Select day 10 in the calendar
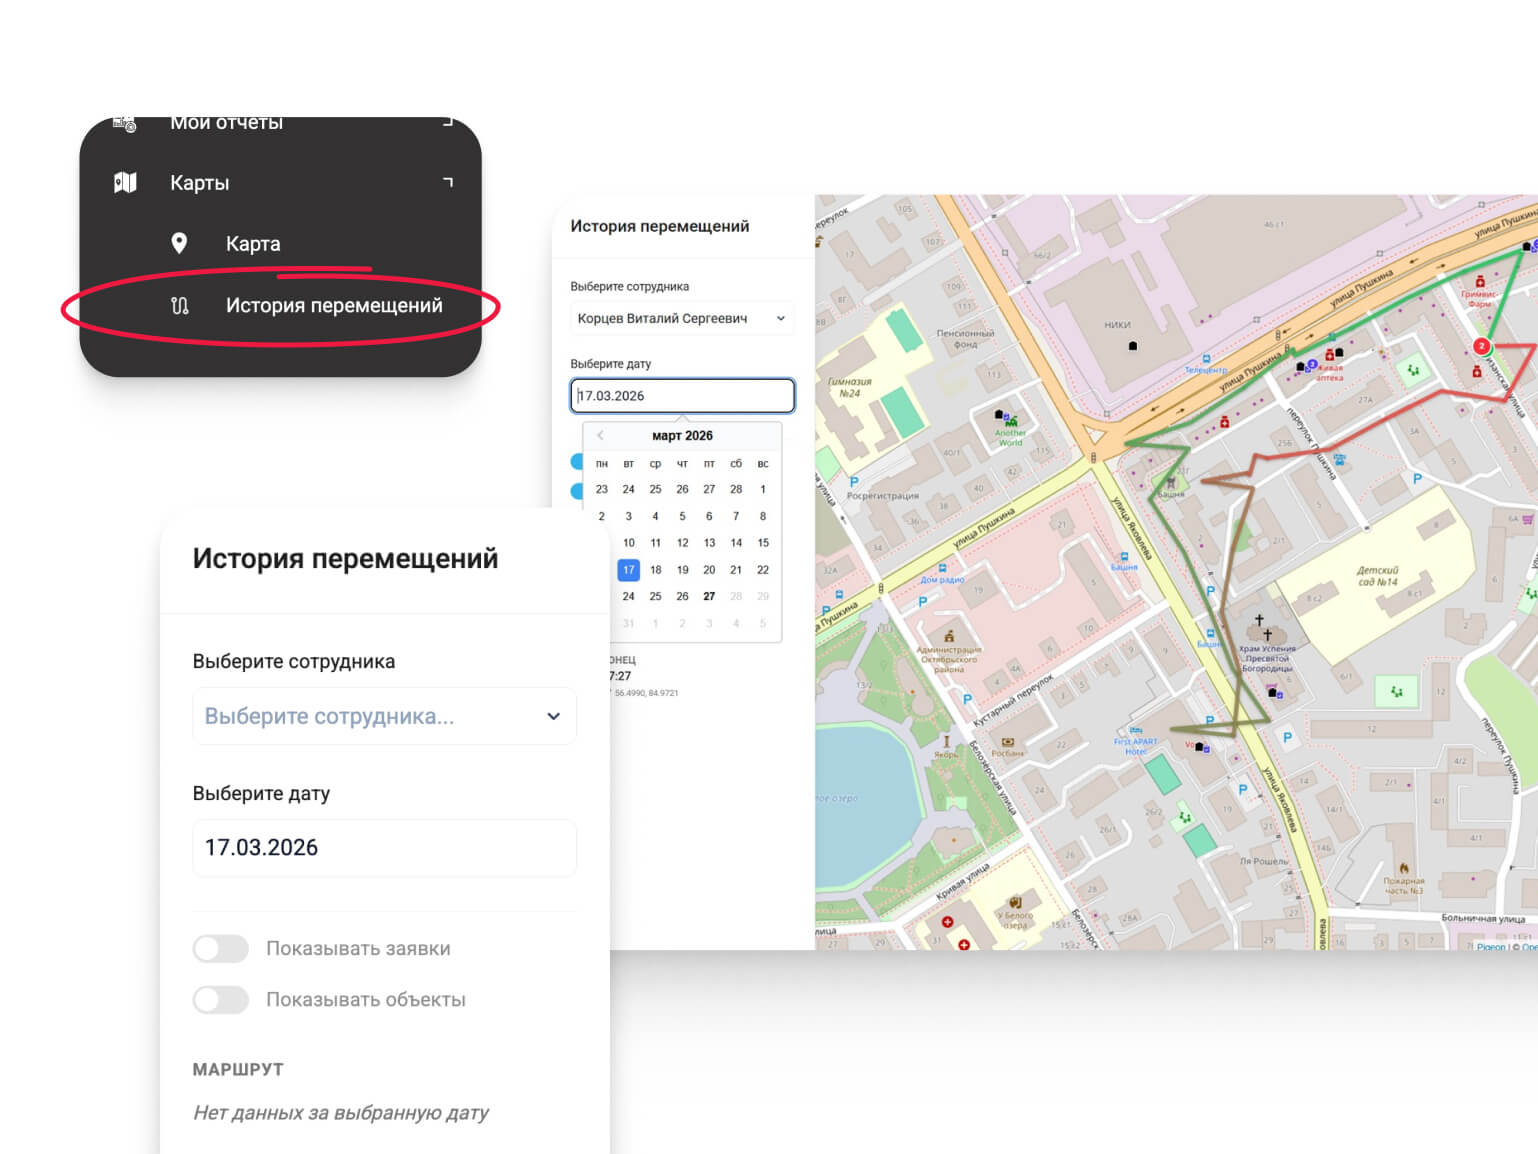The width and height of the screenshot is (1538, 1154). [x=628, y=542]
